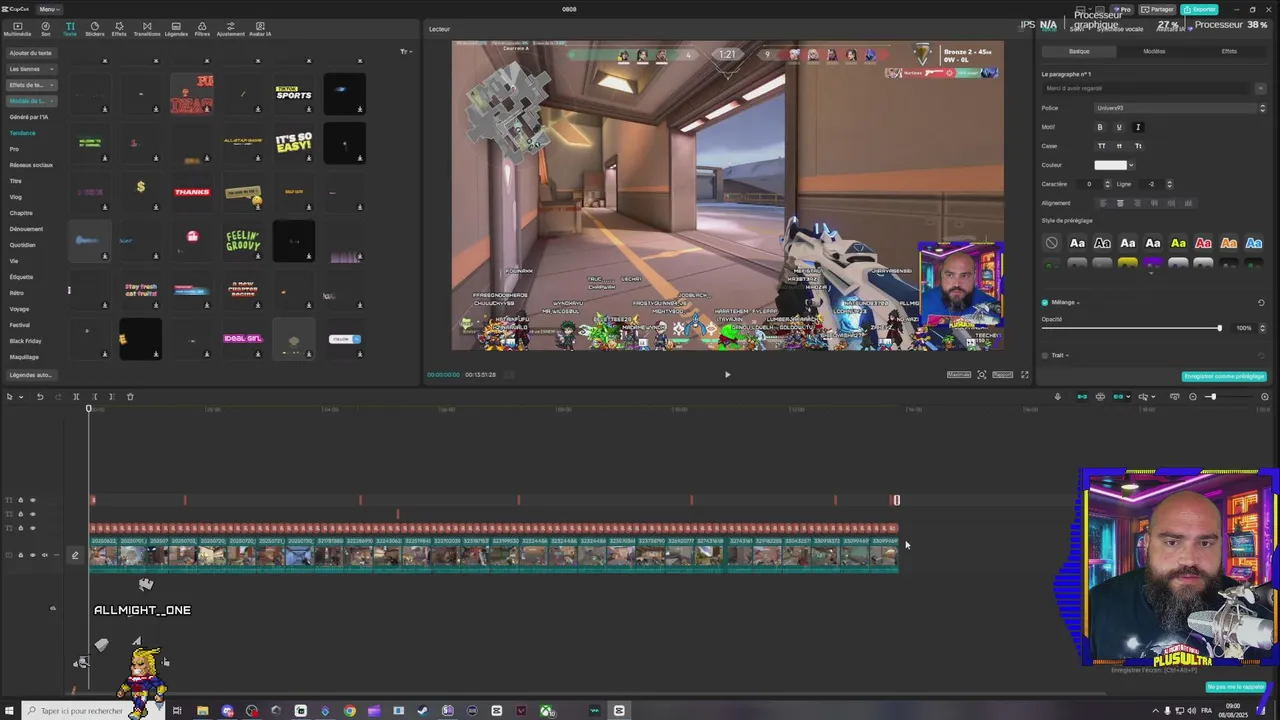1280x720 pixels.
Task: Open the CapCut Menu dropdown
Action: tap(48, 9)
